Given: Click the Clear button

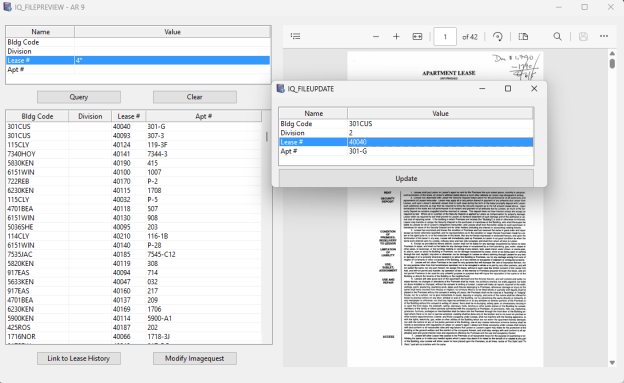Looking at the screenshot, I should click(195, 97).
